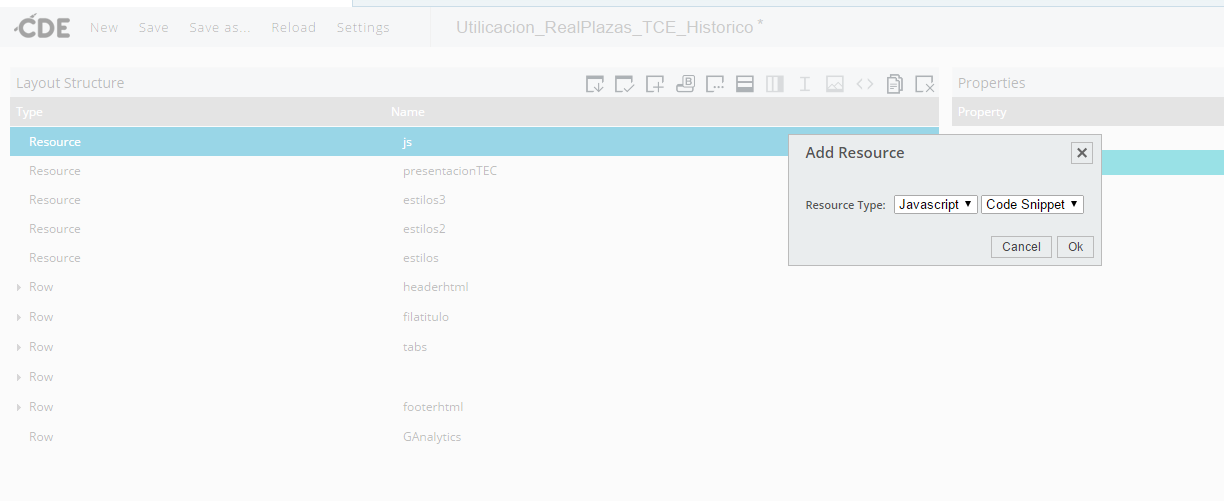This screenshot has width=1224, height=501.
Task: Select the estilos2 resource
Action: (474, 229)
